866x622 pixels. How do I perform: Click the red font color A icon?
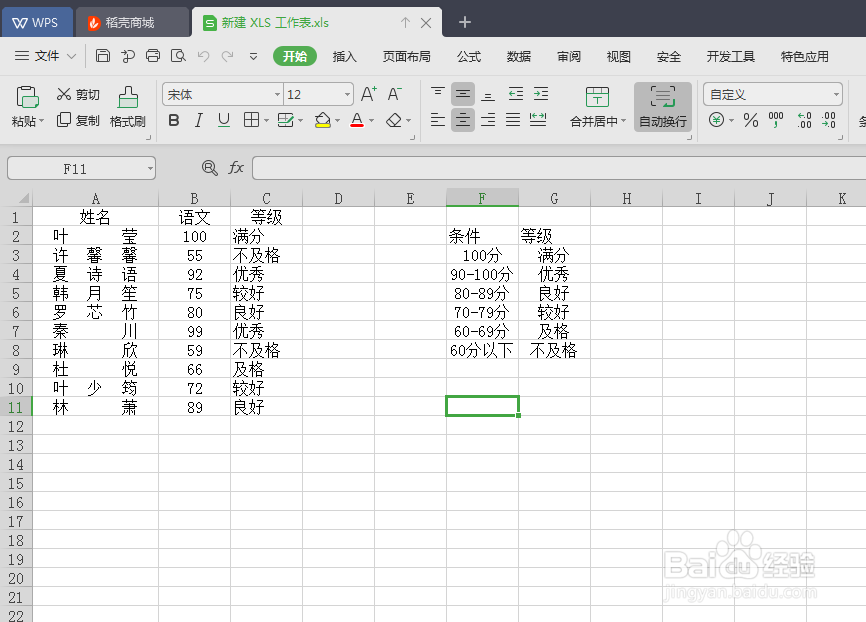coord(357,120)
